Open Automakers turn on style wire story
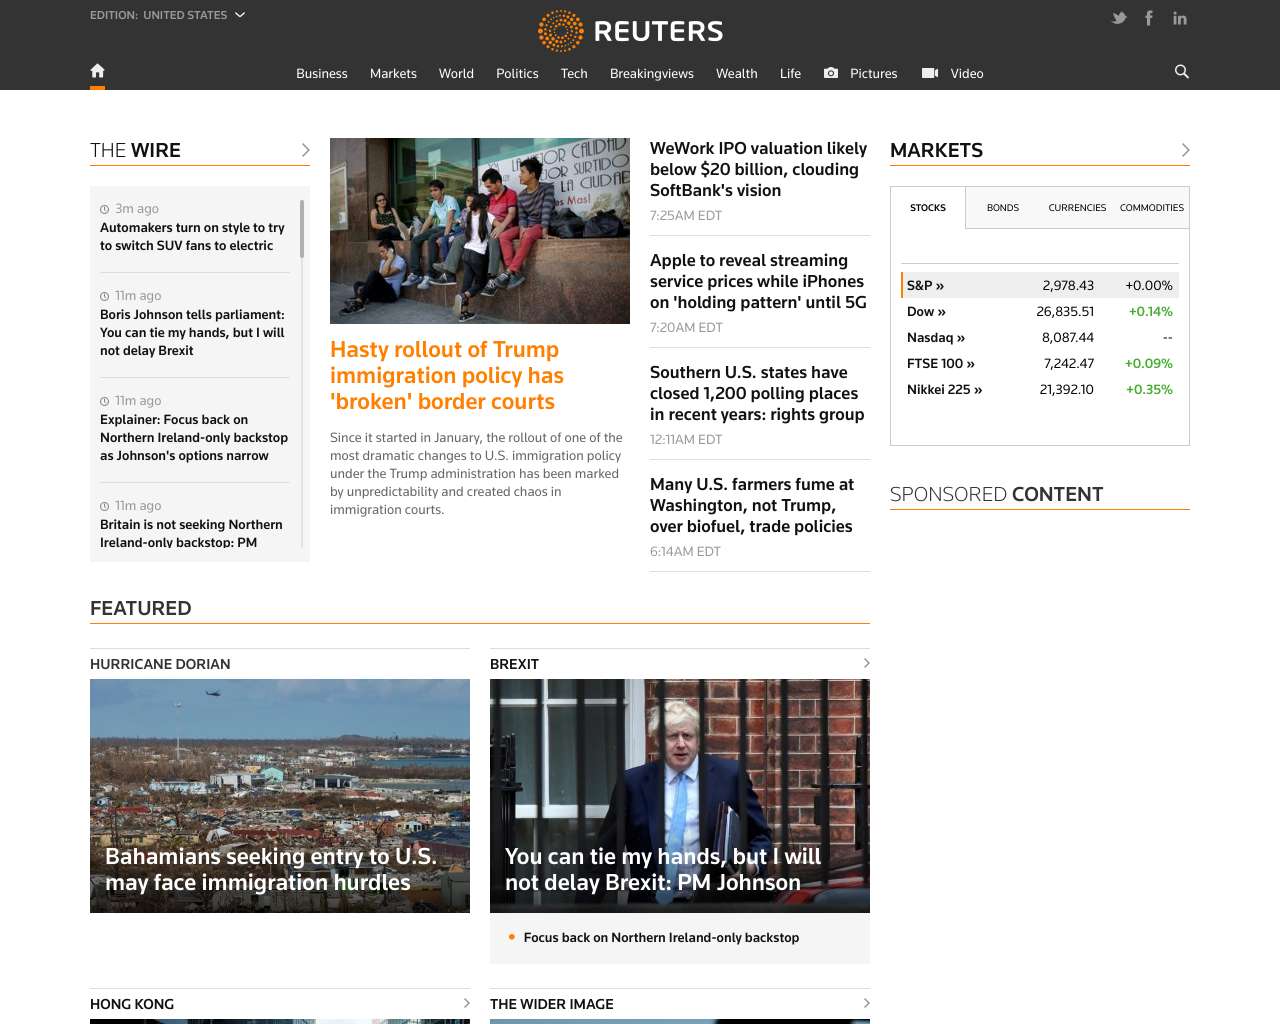The image size is (1280, 1024). (x=192, y=236)
